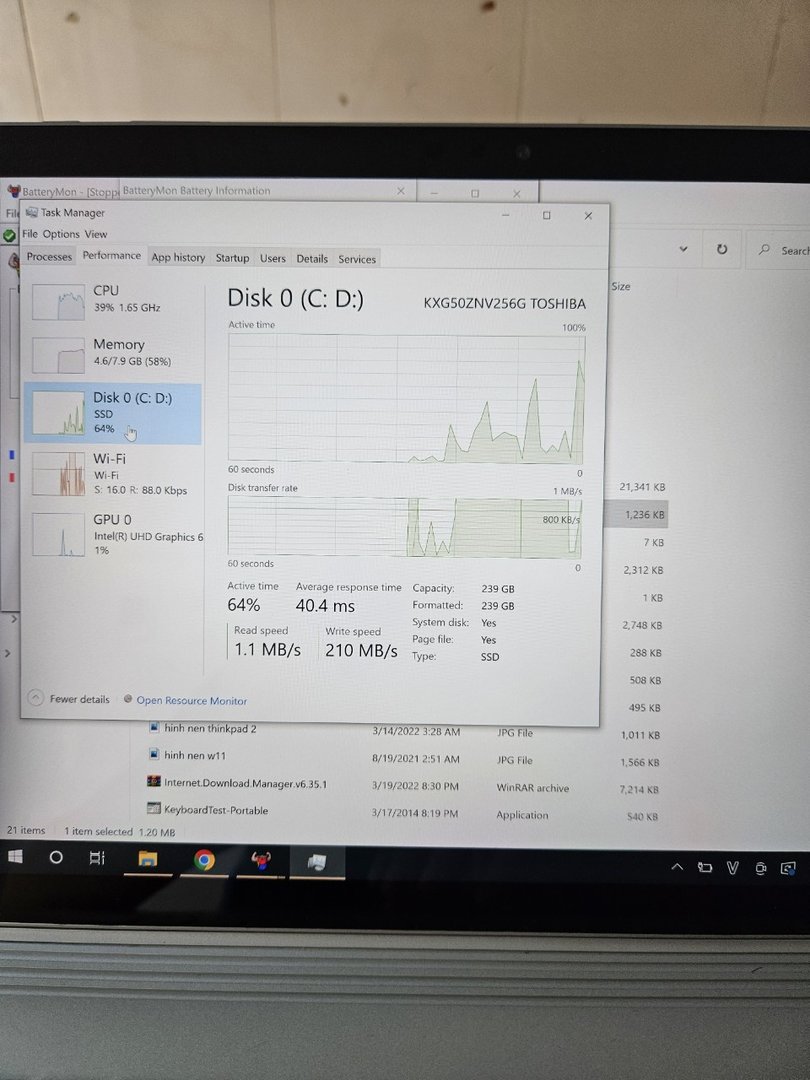Open the Windows Start menu

click(16, 857)
